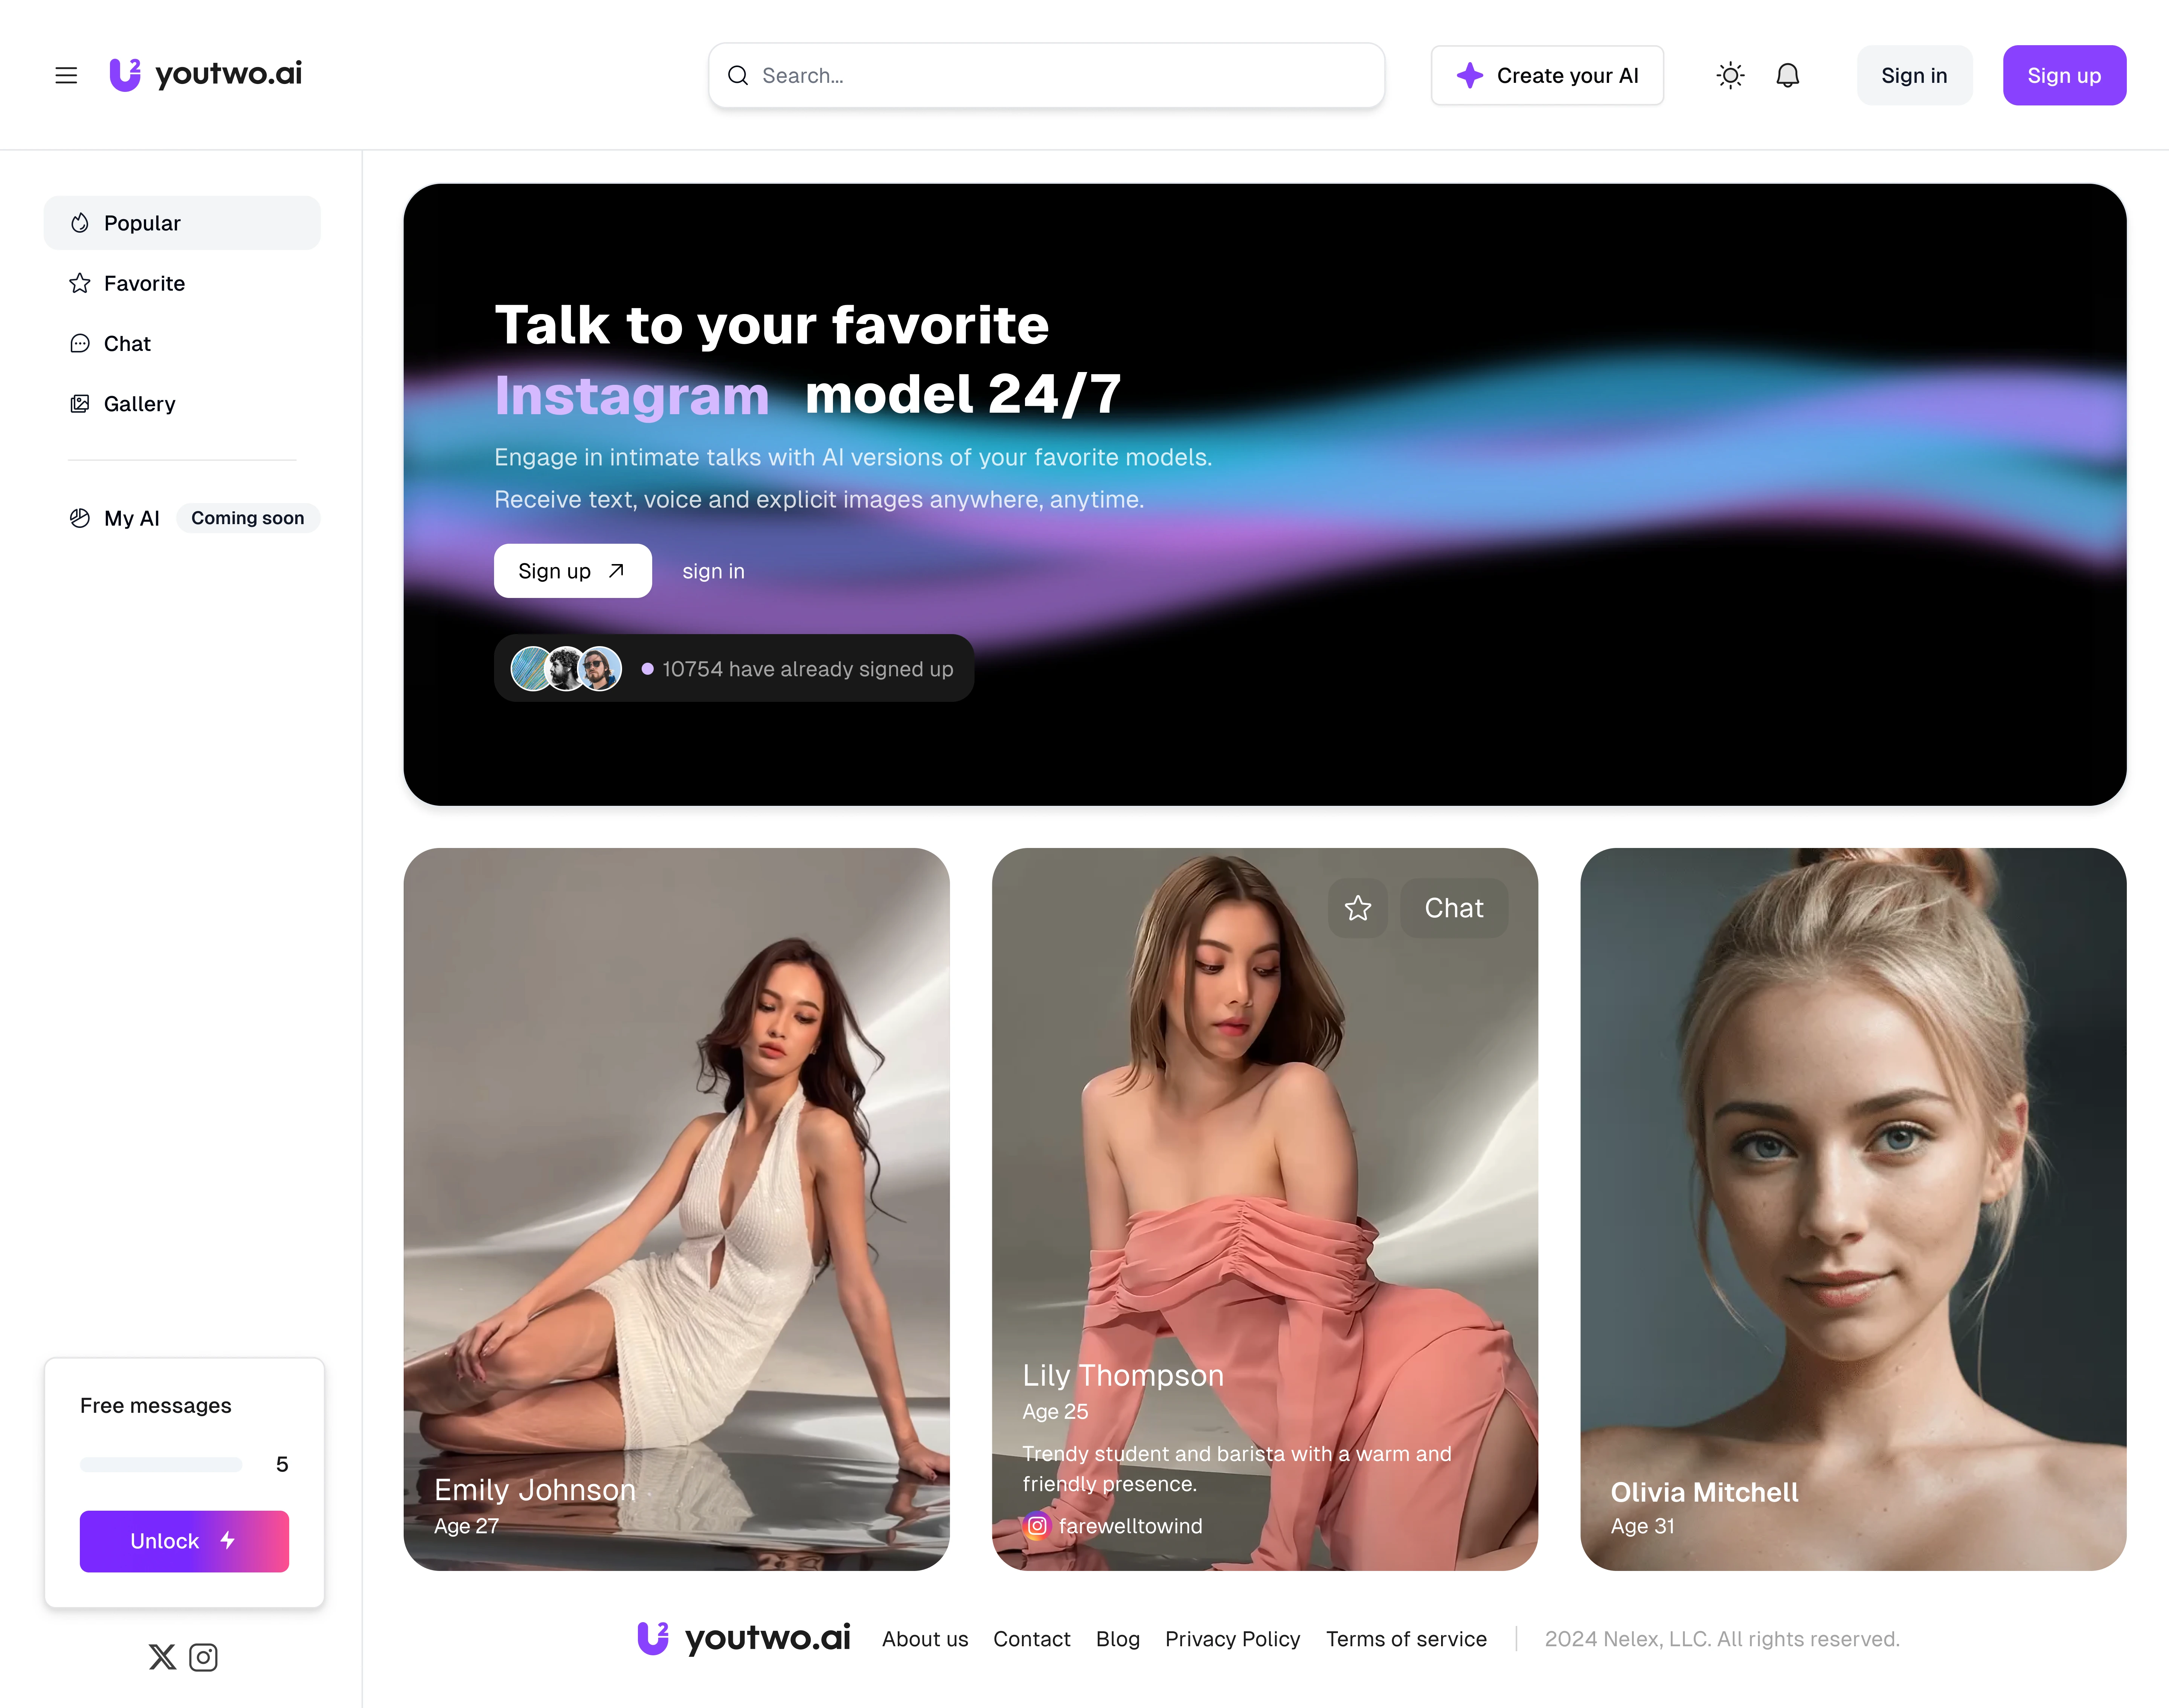Click the star icon on Lily Thompson
Image resolution: width=2169 pixels, height=1708 pixels.
pos(1358,909)
